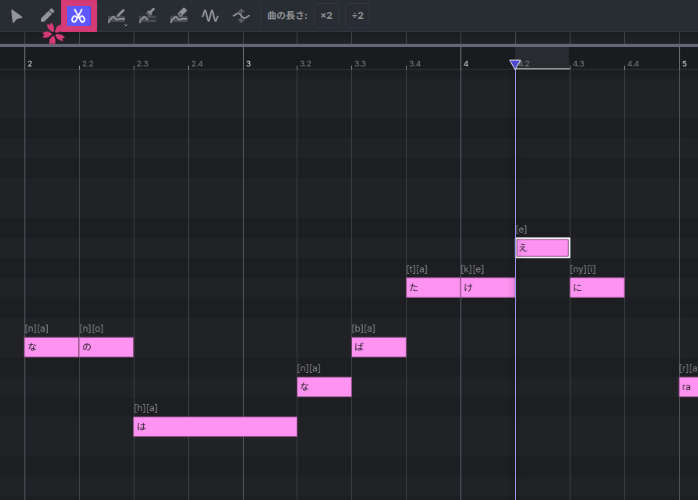Image resolution: width=698 pixels, height=500 pixels.
Task: Open the pitch curve pen tool dropdown
Action: tap(117, 16)
